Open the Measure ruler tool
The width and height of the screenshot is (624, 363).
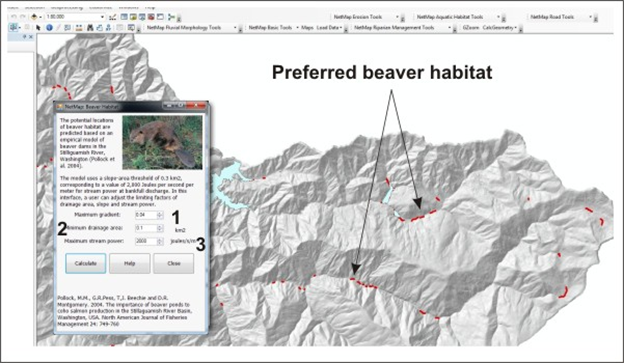click(x=79, y=27)
